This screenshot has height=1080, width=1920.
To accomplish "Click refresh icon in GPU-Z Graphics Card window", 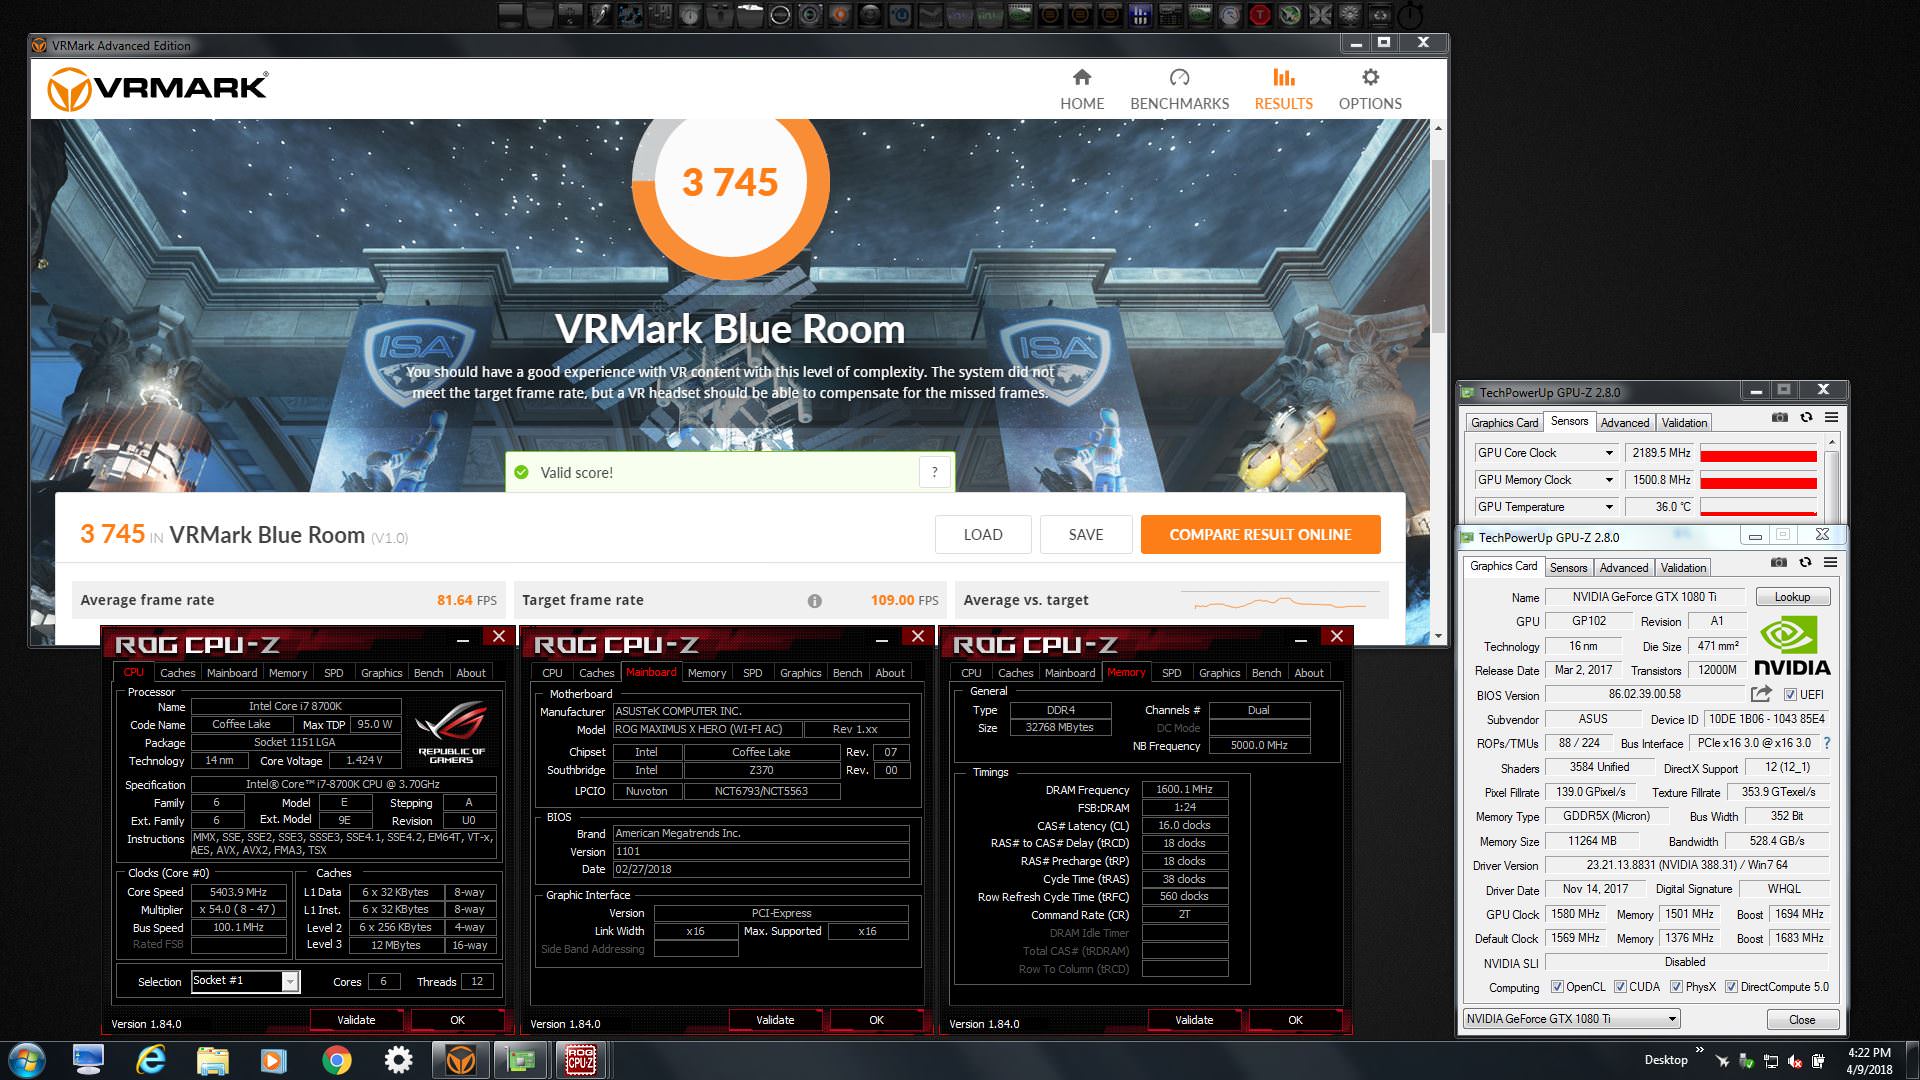I will pyautogui.click(x=1805, y=562).
